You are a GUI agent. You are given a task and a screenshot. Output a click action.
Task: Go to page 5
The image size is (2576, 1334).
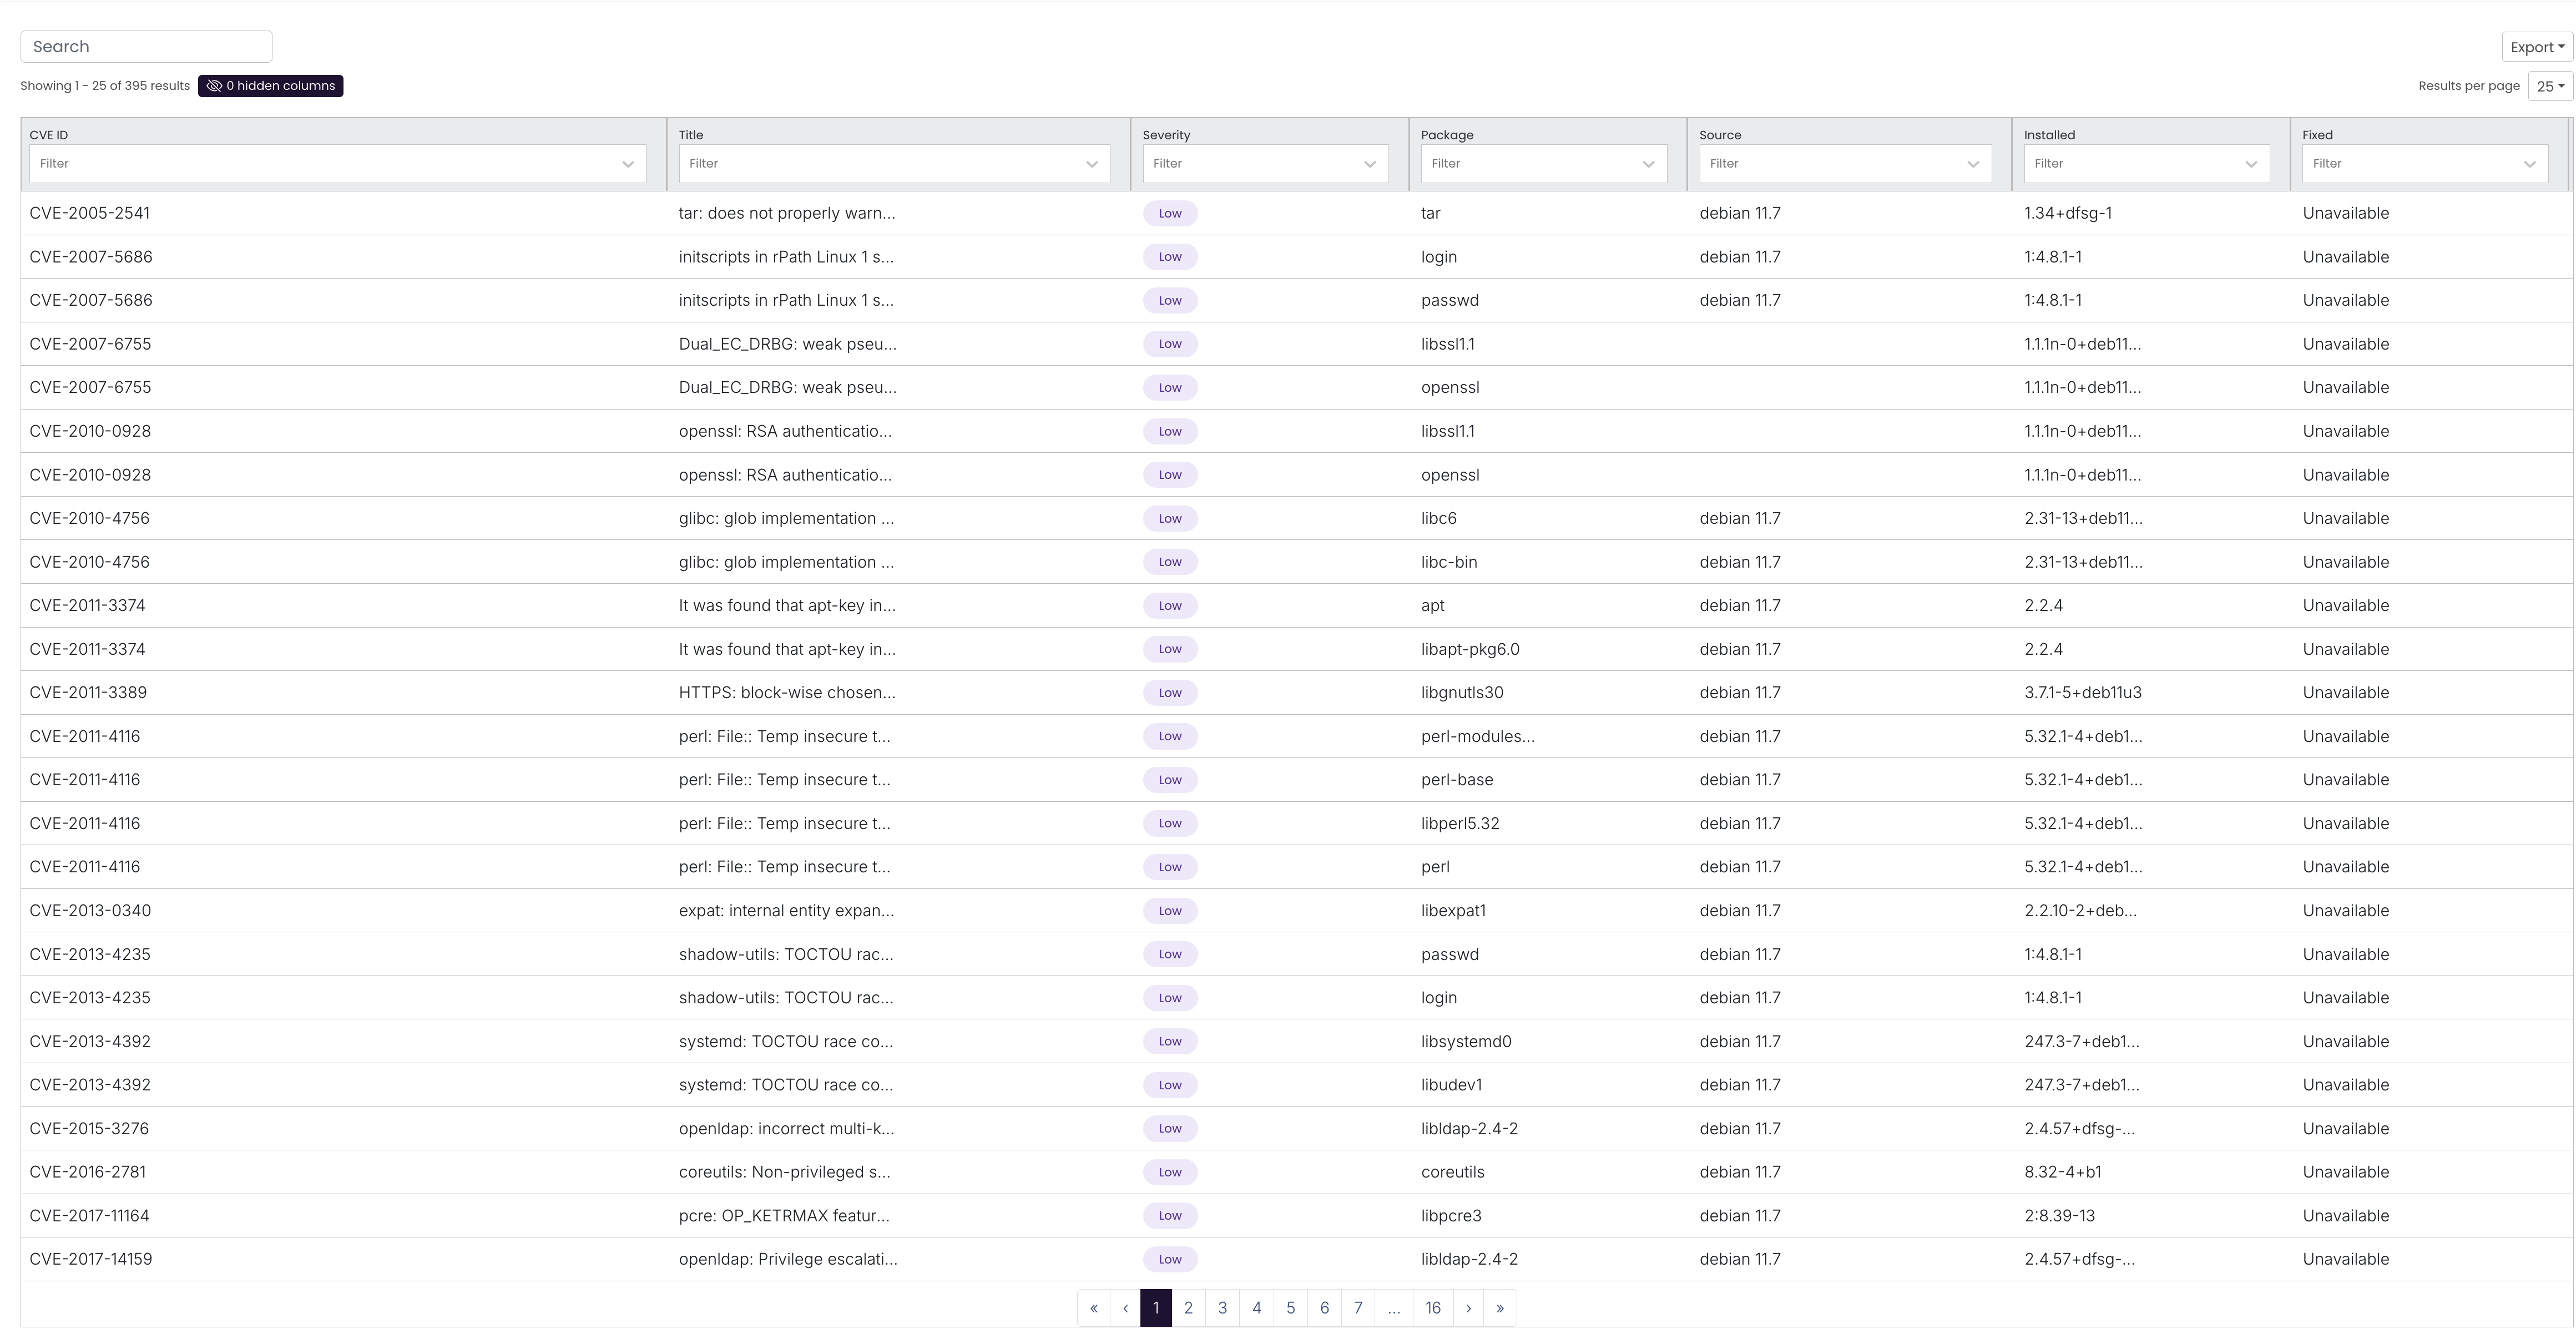point(1291,1308)
